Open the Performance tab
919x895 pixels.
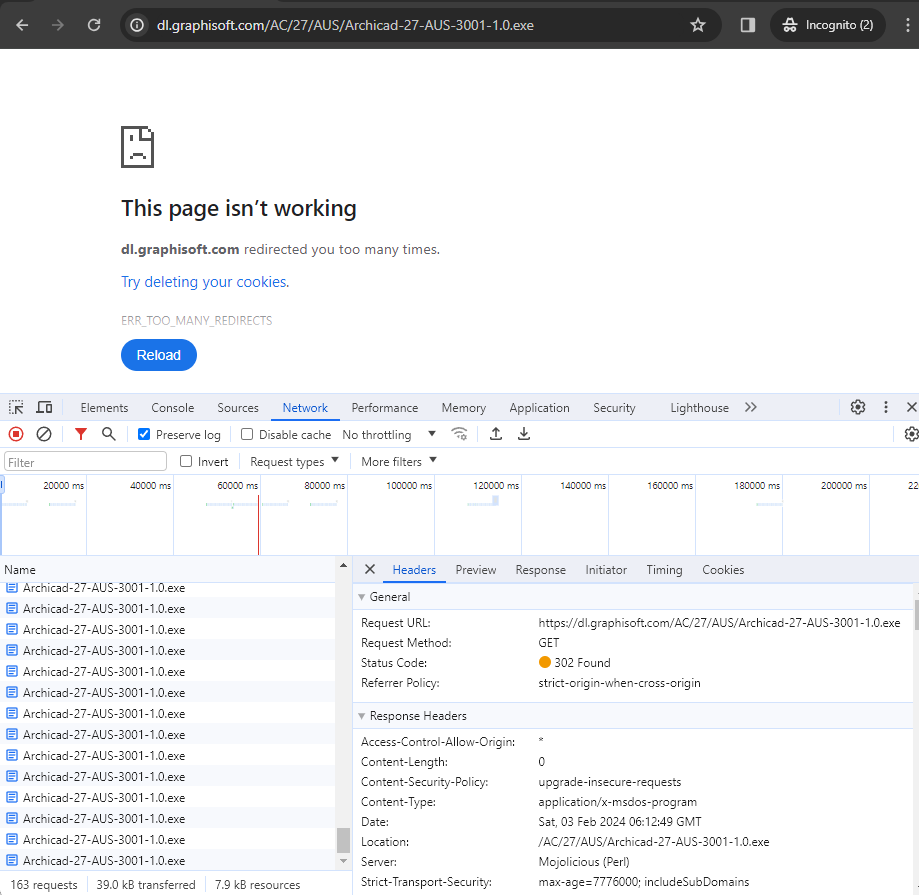coord(384,408)
